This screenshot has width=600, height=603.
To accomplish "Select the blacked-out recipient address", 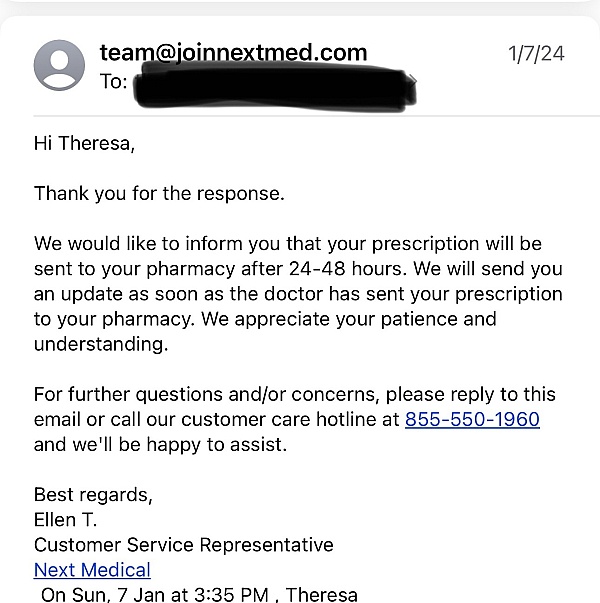I will (270, 84).
